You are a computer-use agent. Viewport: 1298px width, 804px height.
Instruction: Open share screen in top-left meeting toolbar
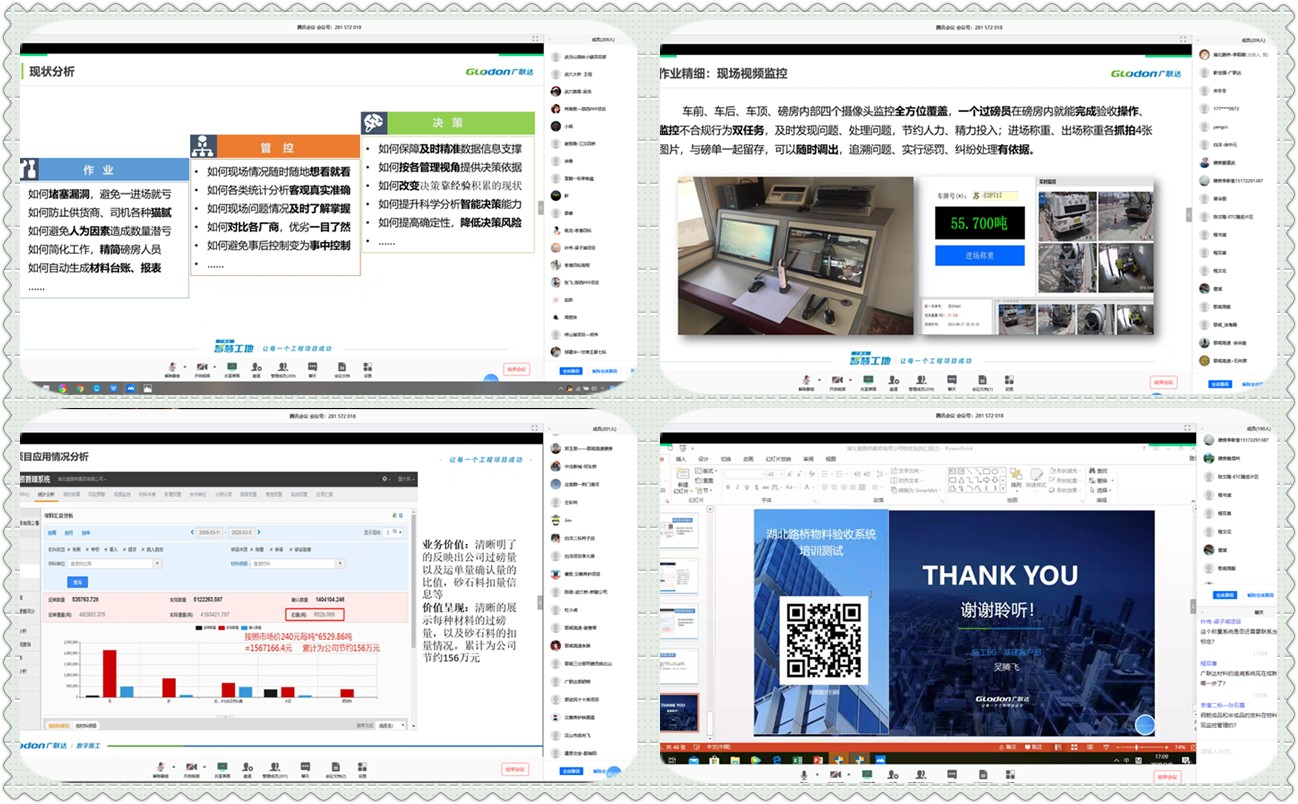232,367
